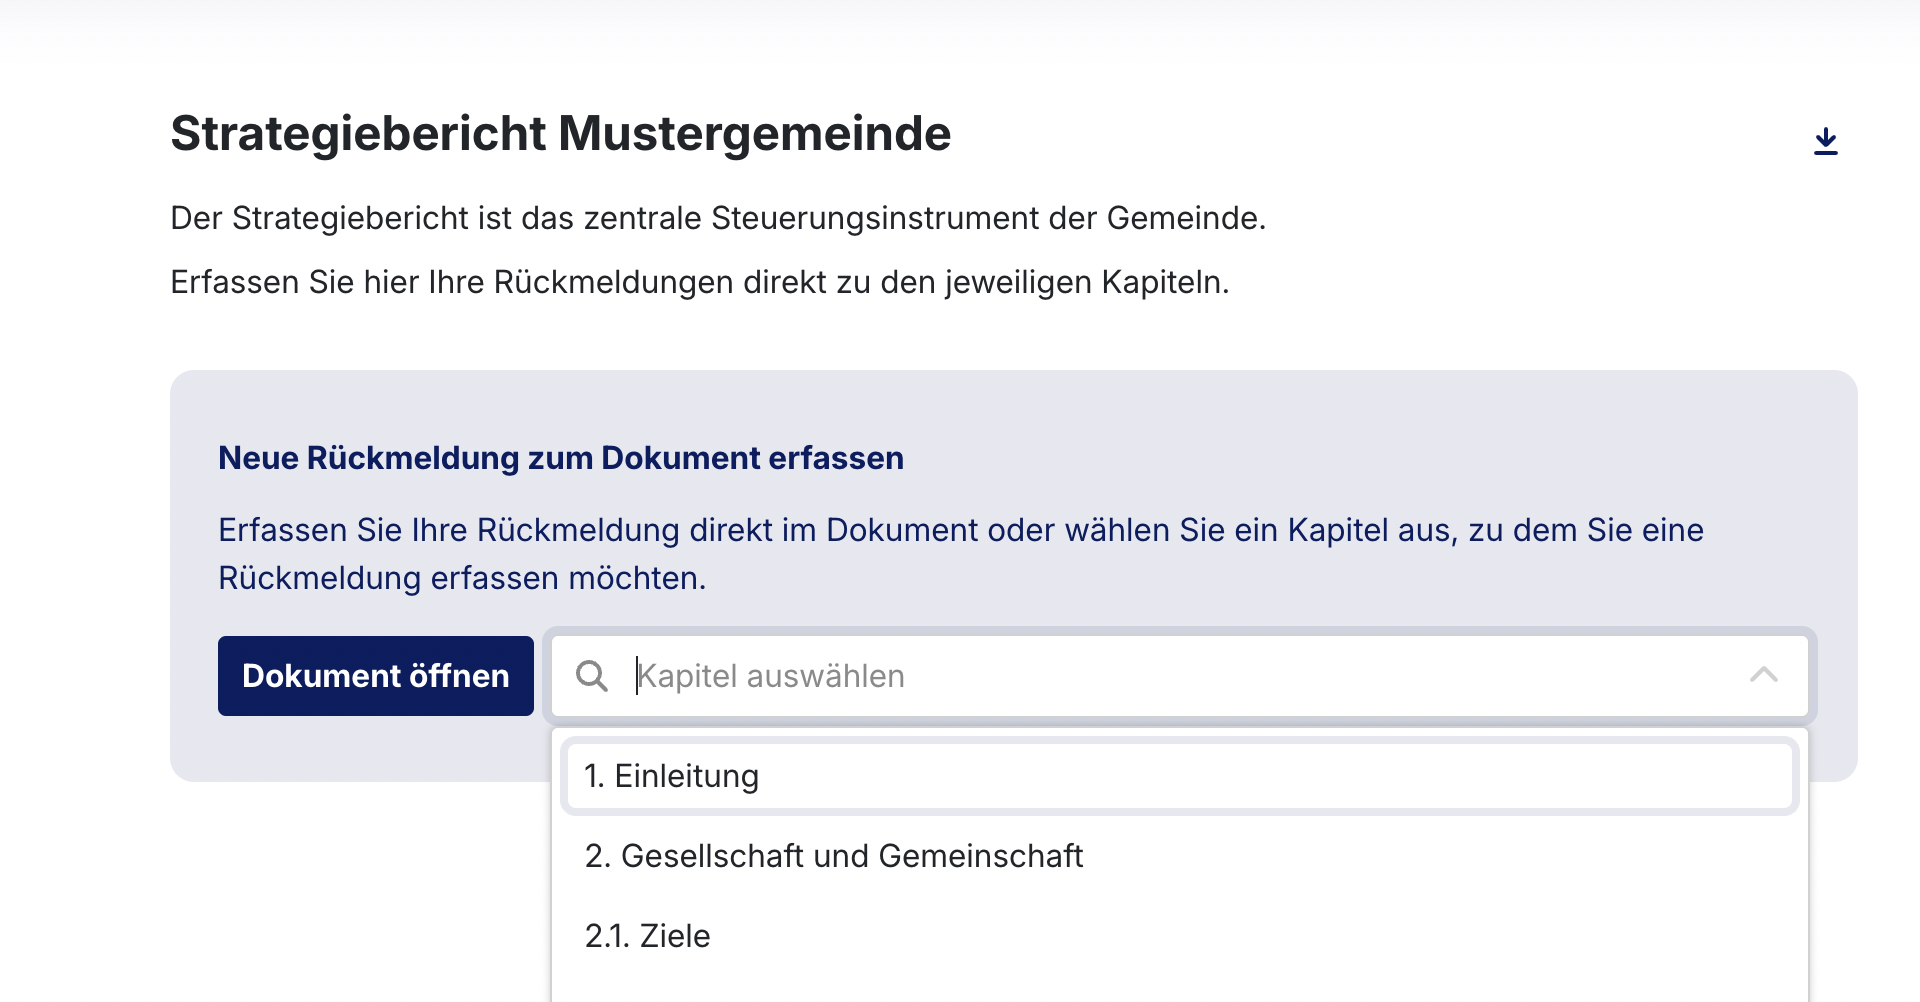Click the panel text starting Erfassen Sie Ihre
Image resolution: width=1920 pixels, height=1002 pixels.
(x=960, y=530)
